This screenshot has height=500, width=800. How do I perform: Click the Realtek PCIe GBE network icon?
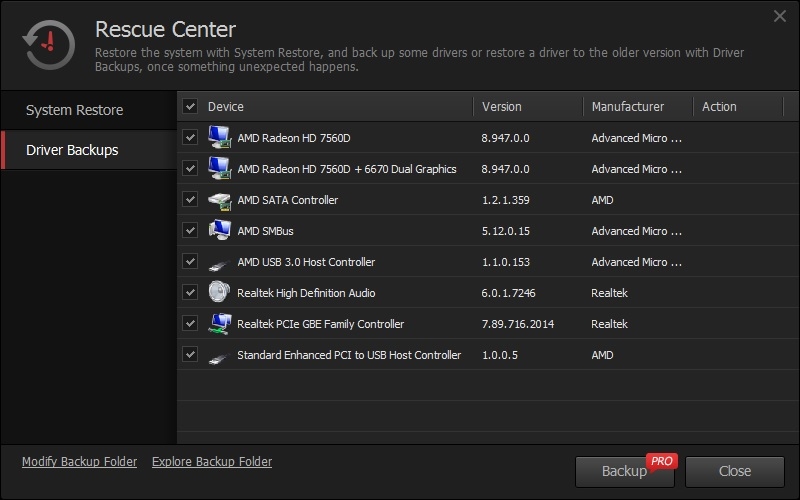[x=219, y=324]
